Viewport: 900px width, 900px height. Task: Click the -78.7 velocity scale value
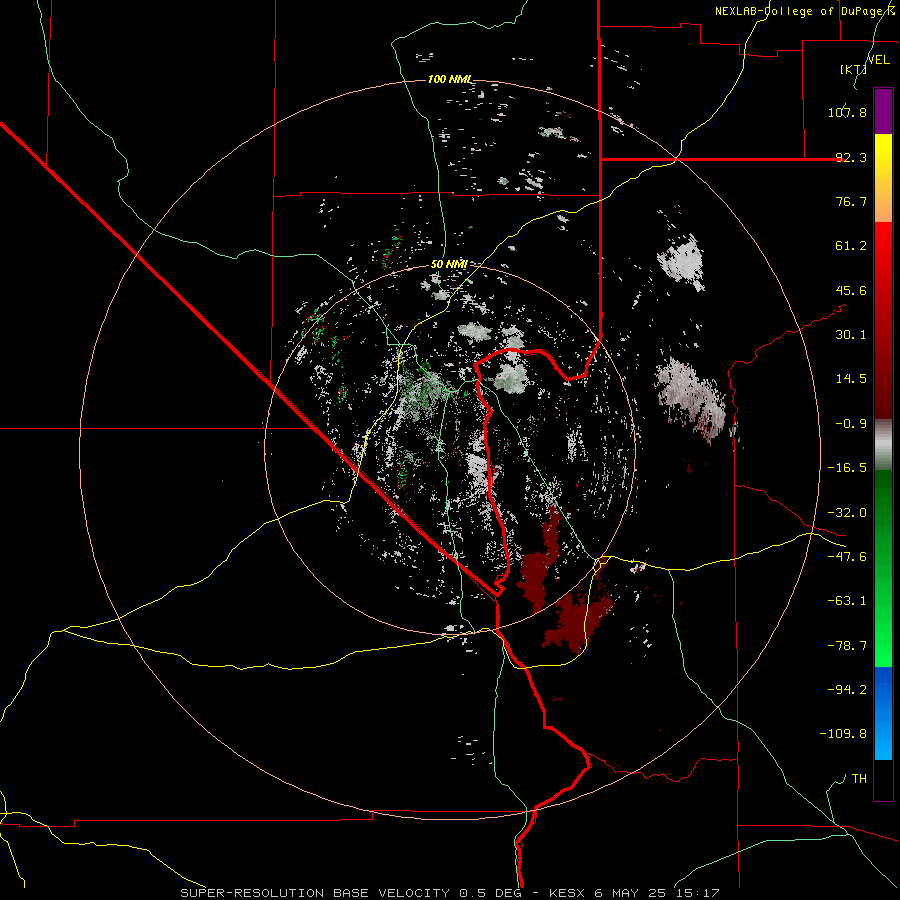click(847, 646)
